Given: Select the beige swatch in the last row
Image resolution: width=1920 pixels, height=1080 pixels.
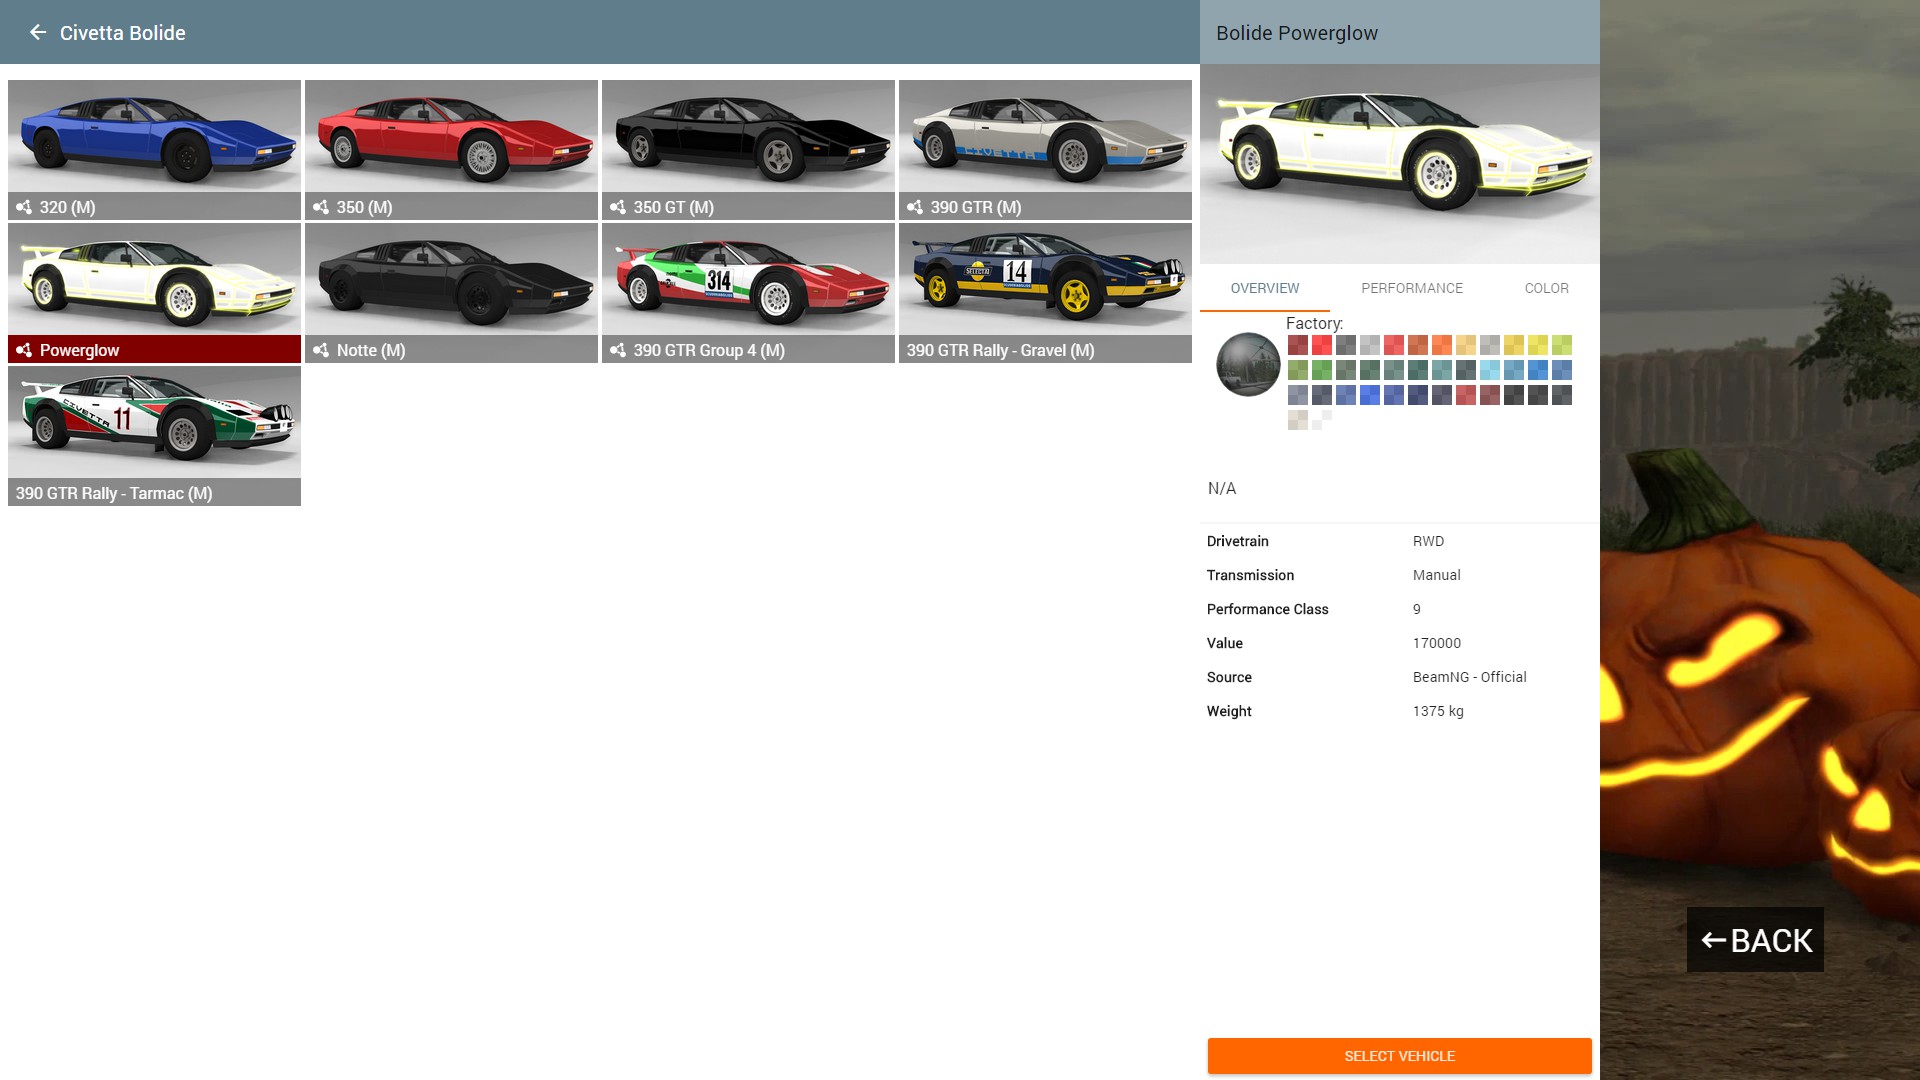Looking at the screenshot, I should 1298,420.
